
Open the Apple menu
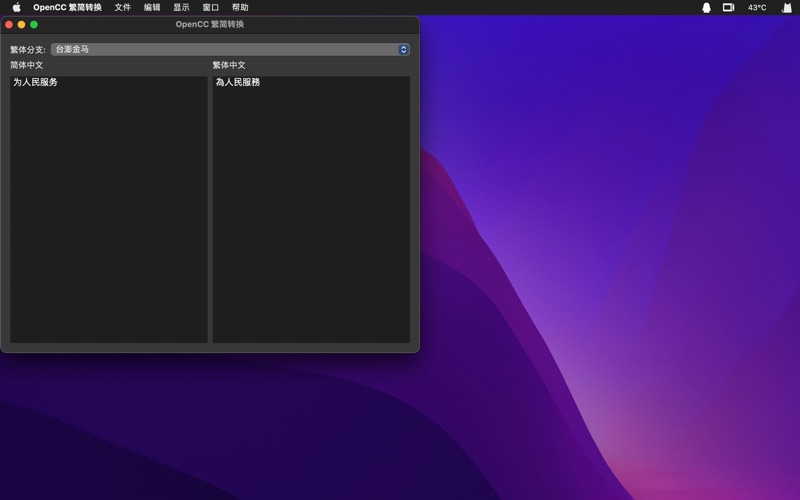[16, 7]
